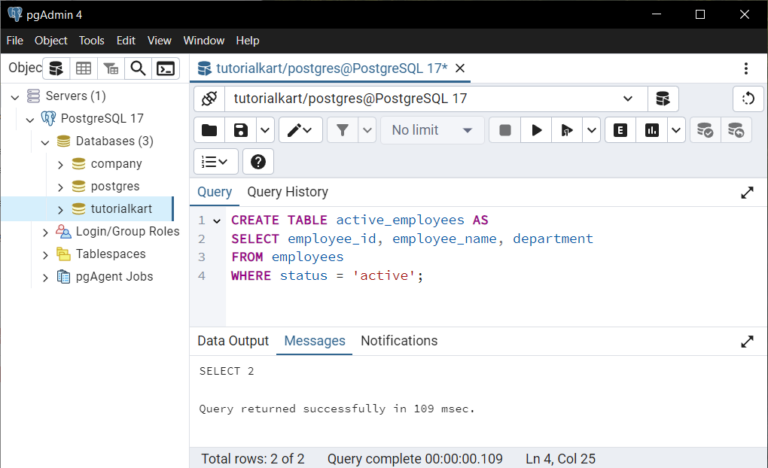The height and width of the screenshot is (468, 768).
Task: Open the No limit rows dropdown
Action: click(432, 130)
